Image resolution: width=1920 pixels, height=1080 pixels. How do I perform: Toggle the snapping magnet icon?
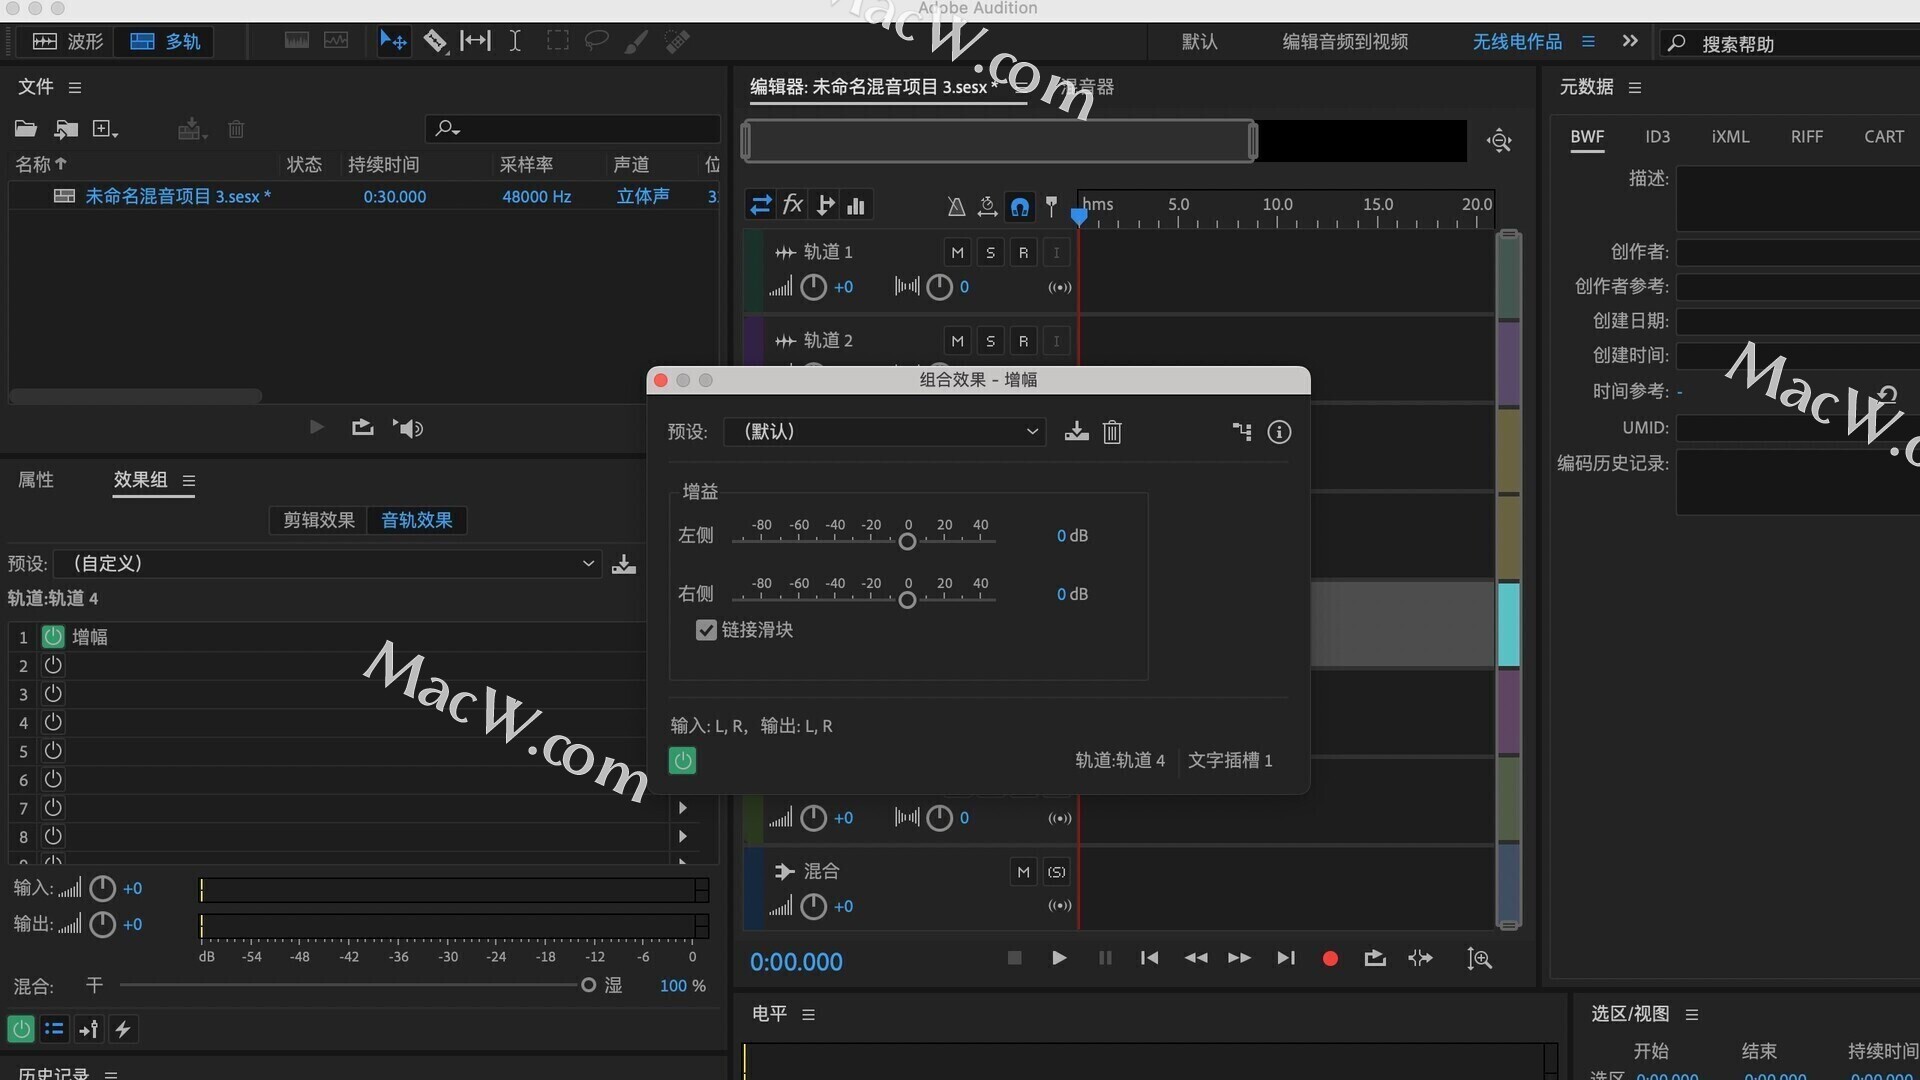click(1019, 206)
